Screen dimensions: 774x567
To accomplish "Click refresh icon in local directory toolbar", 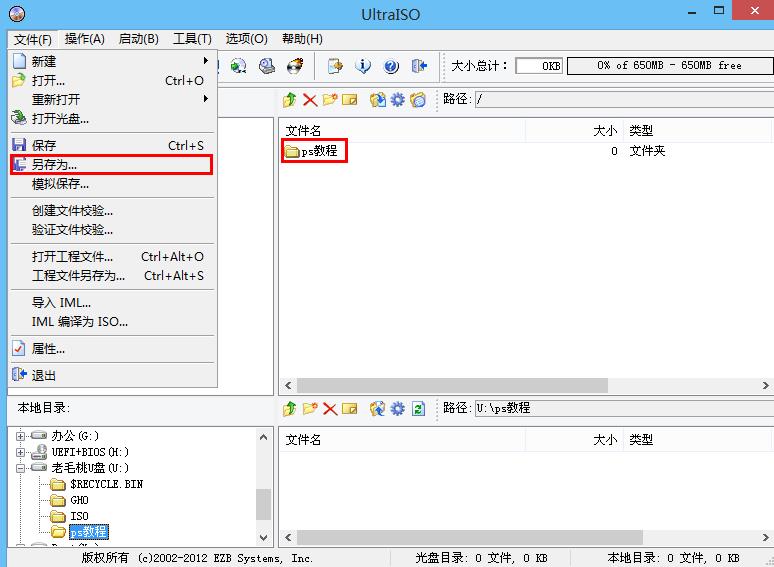I will [419, 408].
